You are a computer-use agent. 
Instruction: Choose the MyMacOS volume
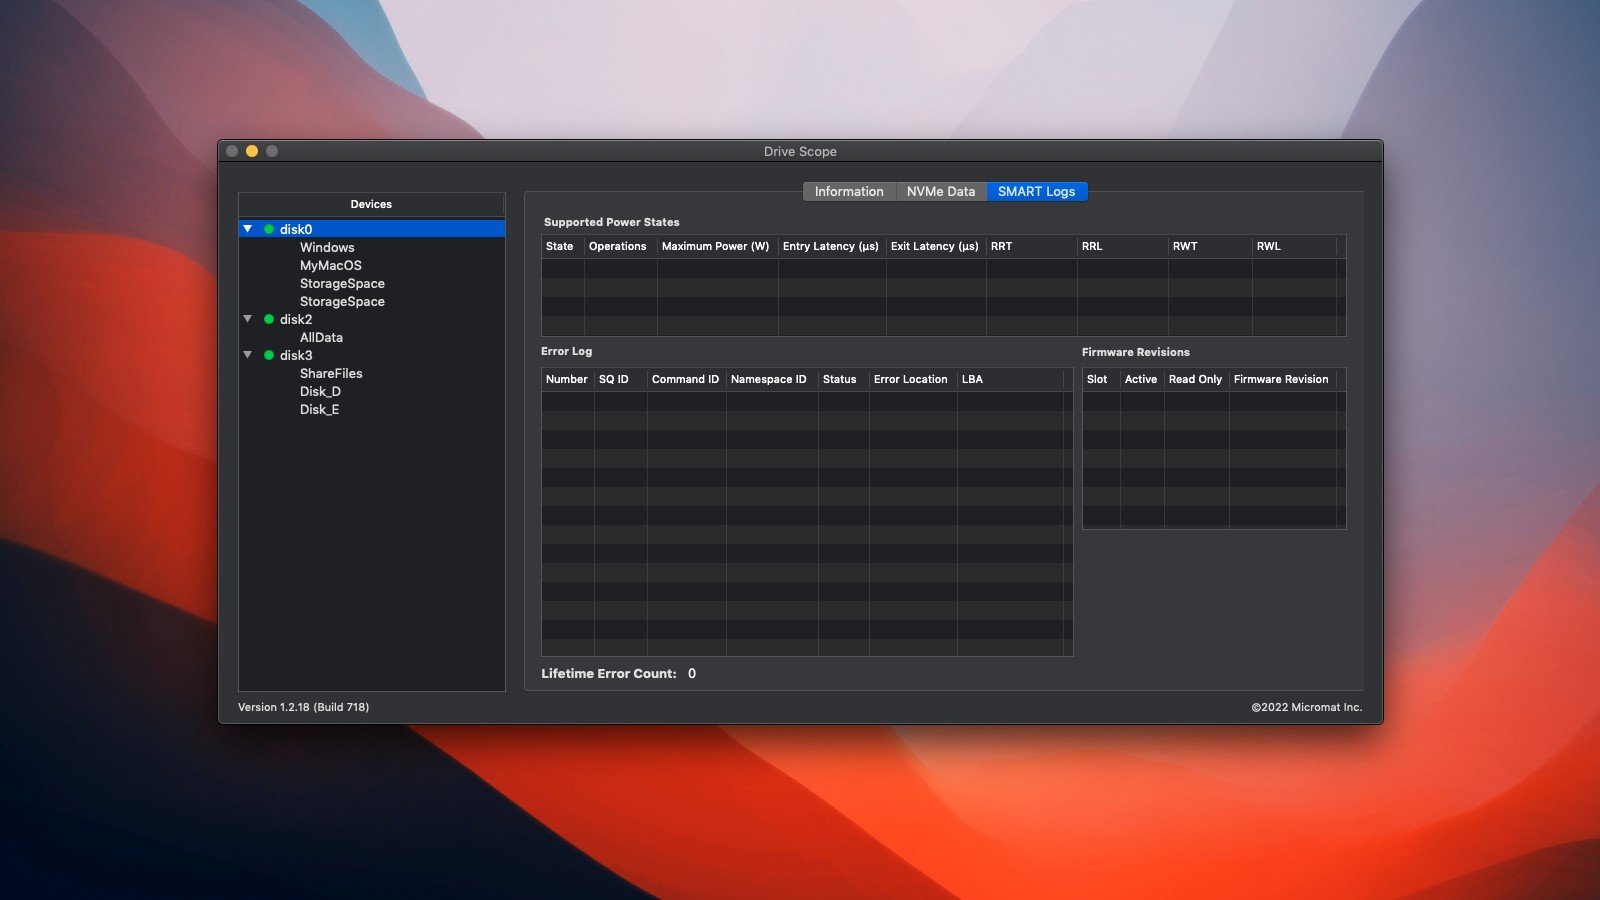pos(331,265)
